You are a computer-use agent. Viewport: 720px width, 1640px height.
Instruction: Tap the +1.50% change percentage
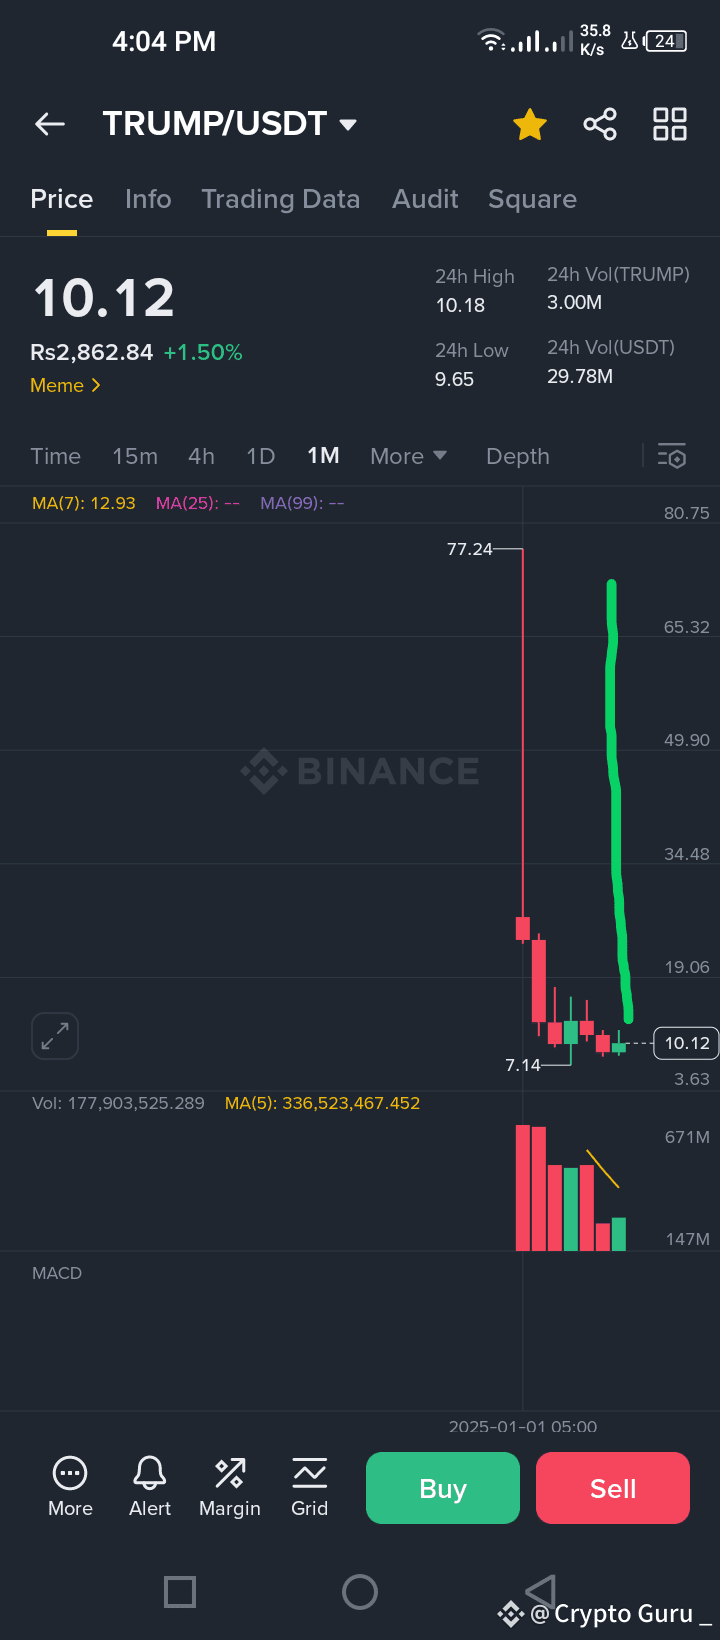pos(203,352)
